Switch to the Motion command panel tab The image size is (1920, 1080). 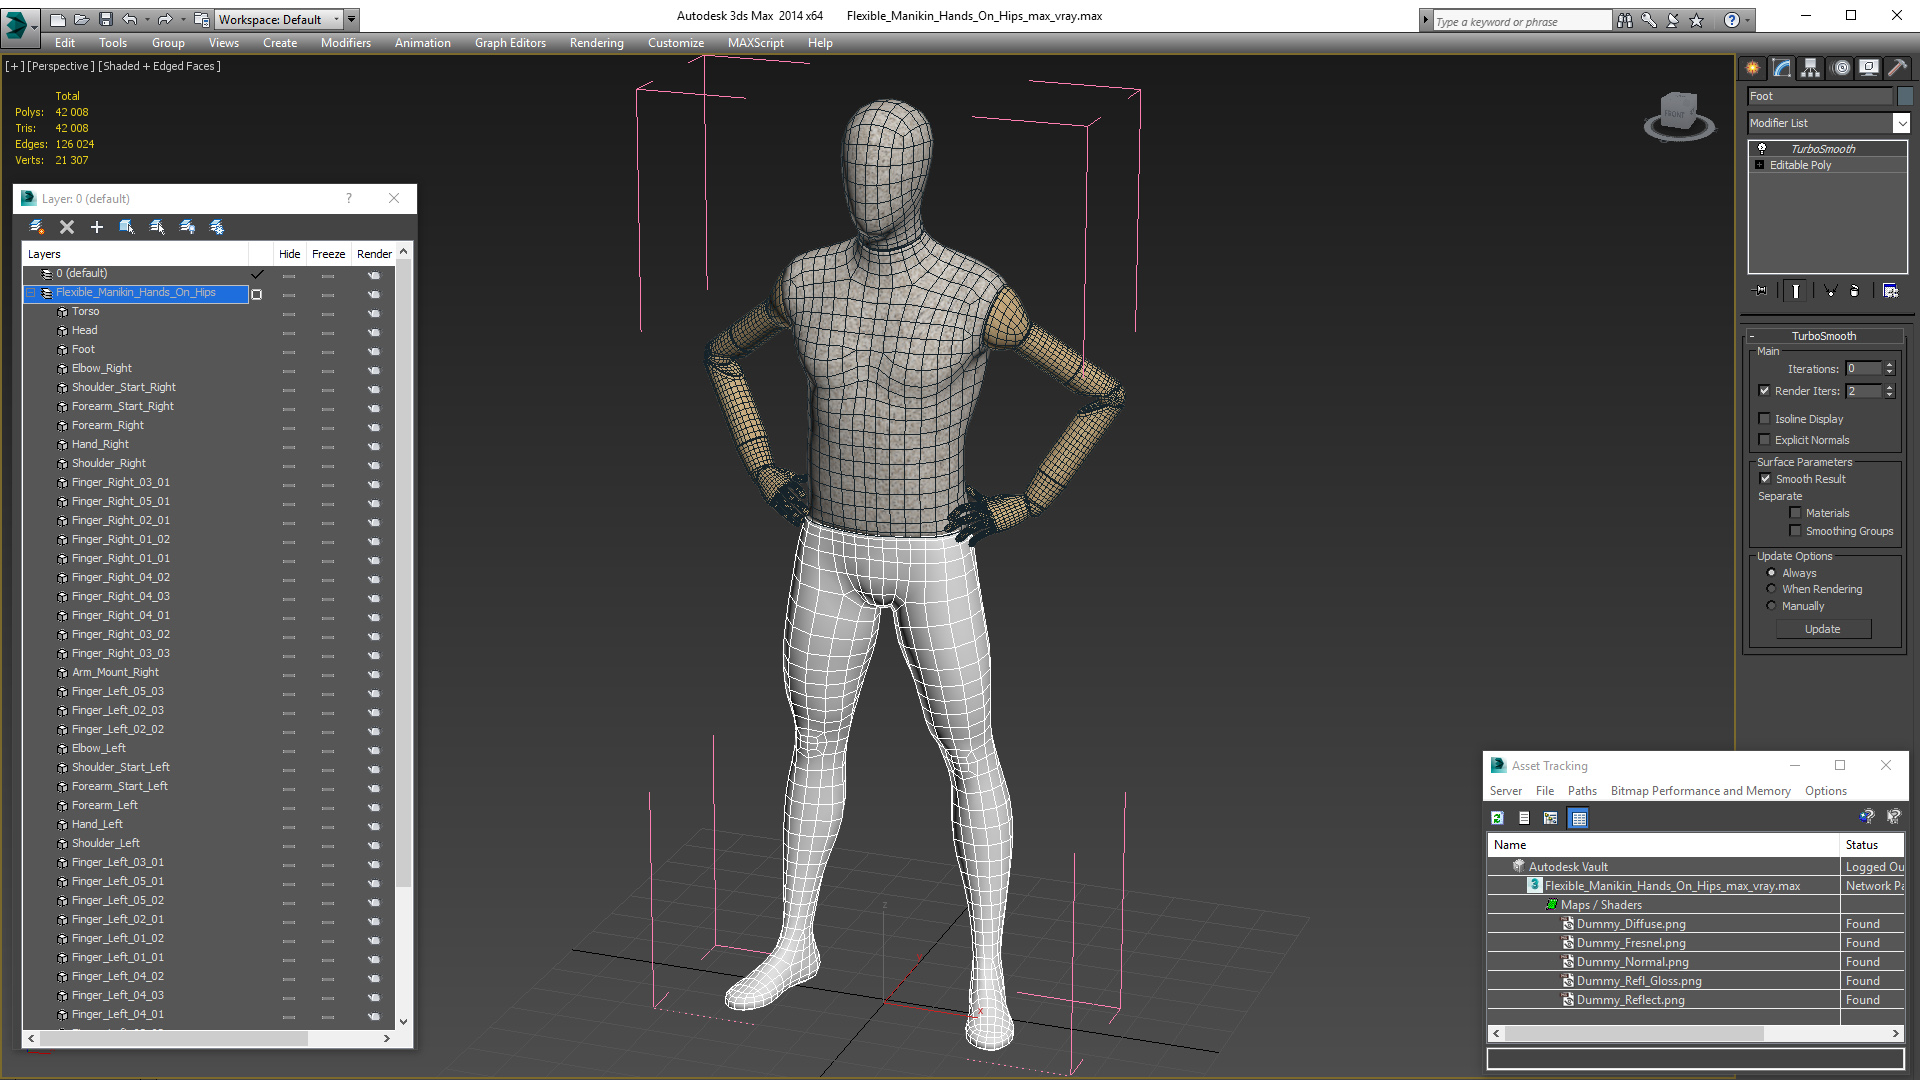click(1841, 68)
